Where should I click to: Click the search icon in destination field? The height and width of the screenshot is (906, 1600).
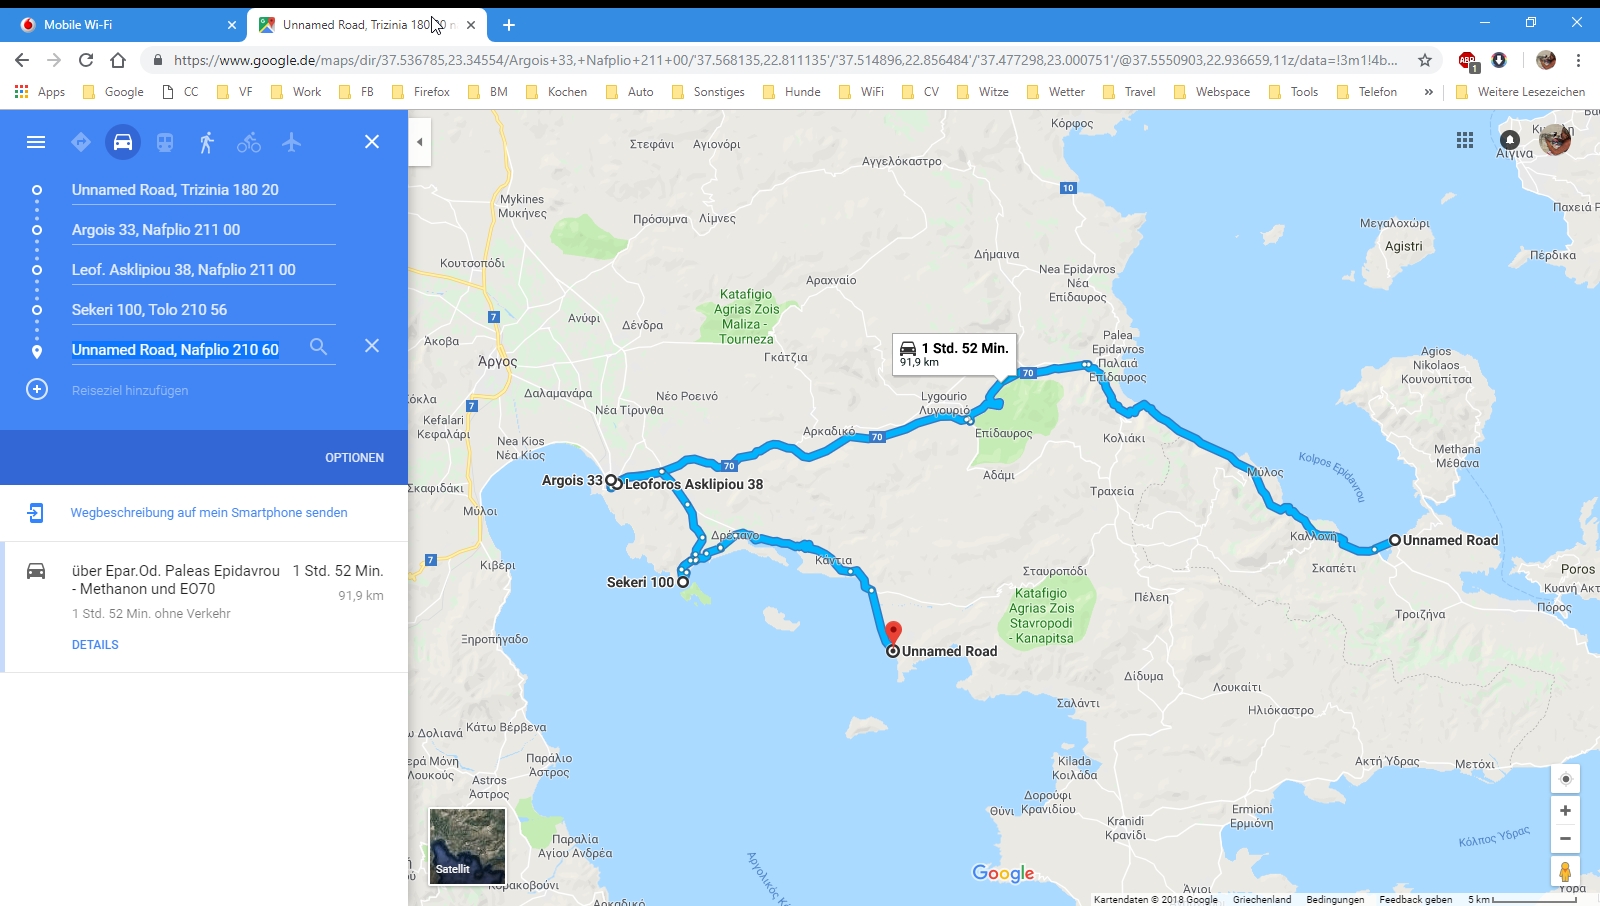tap(318, 346)
